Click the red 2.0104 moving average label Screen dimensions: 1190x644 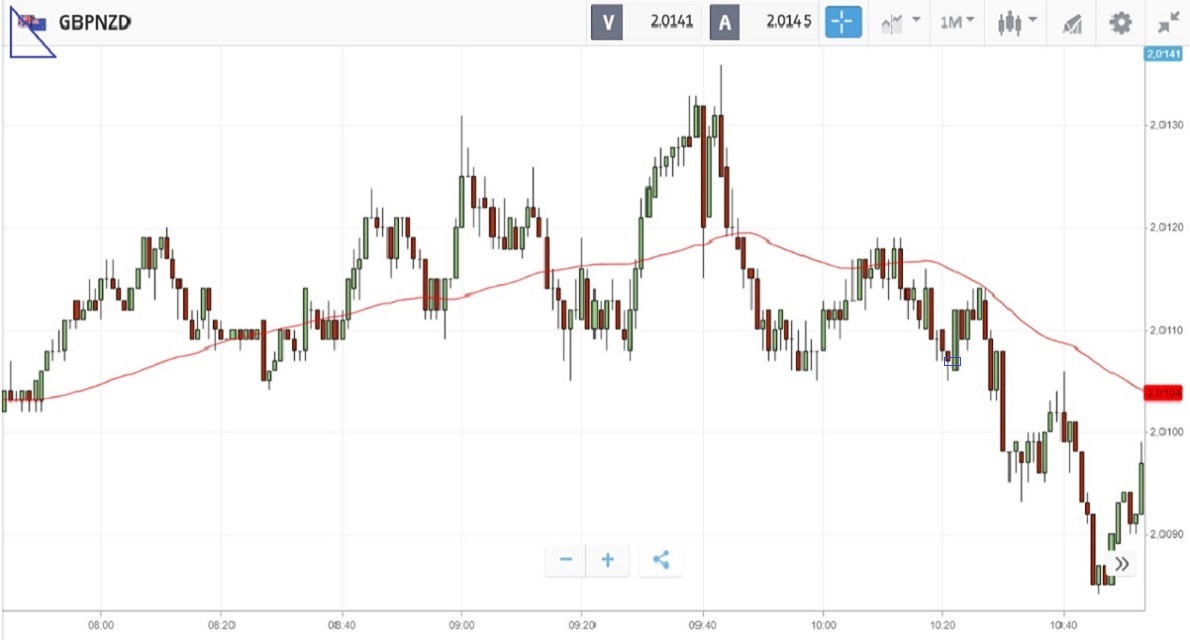coord(1163,393)
